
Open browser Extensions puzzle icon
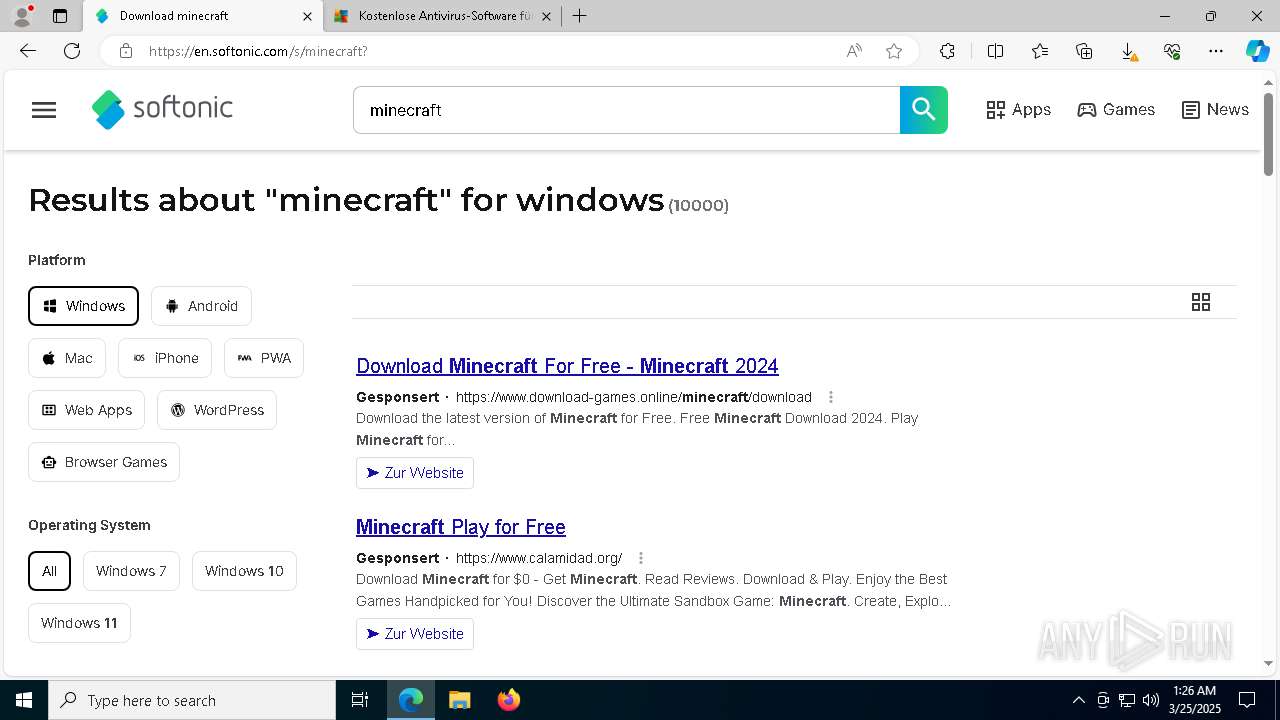(x=947, y=51)
